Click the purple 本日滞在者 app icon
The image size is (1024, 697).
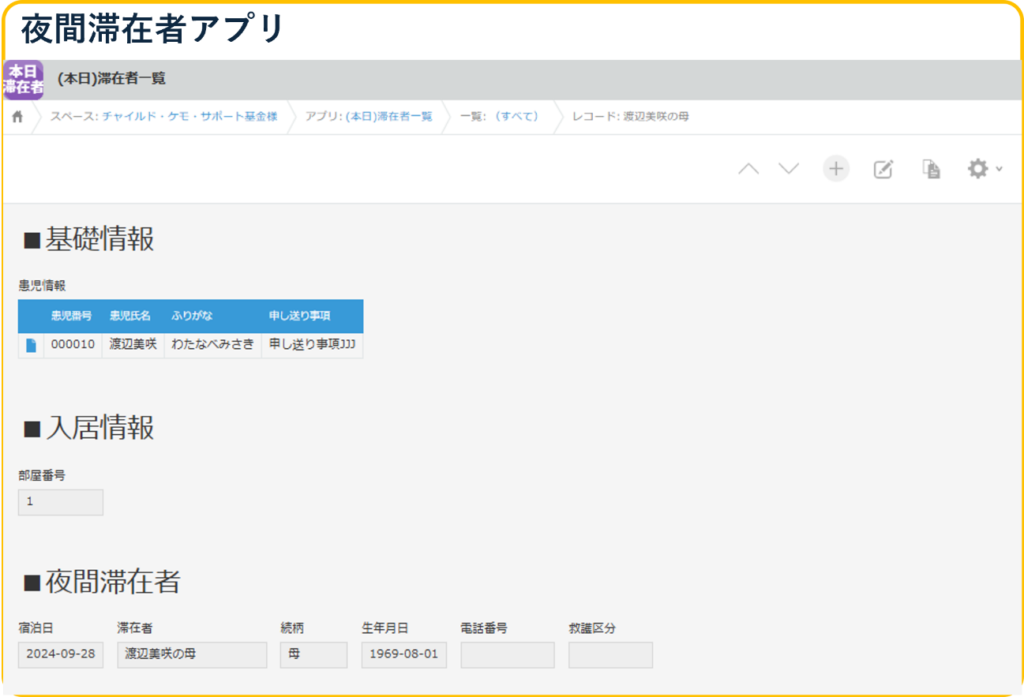pos(24,80)
